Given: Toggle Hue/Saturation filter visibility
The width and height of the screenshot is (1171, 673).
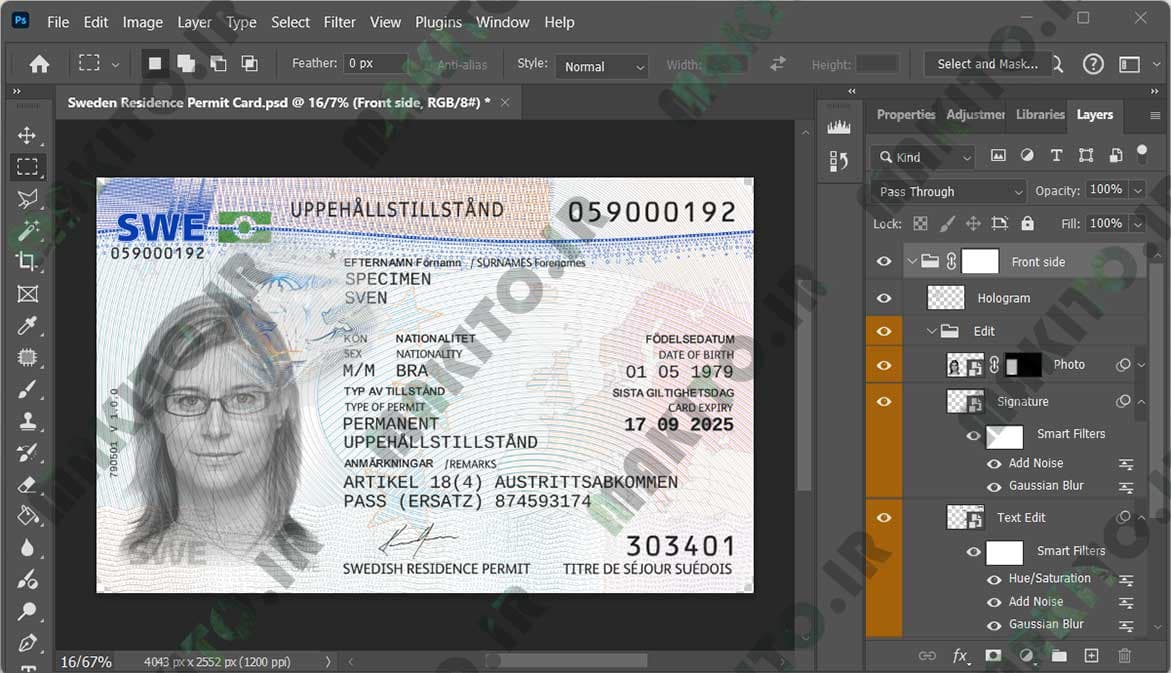Looking at the screenshot, I should tap(993, 580).
